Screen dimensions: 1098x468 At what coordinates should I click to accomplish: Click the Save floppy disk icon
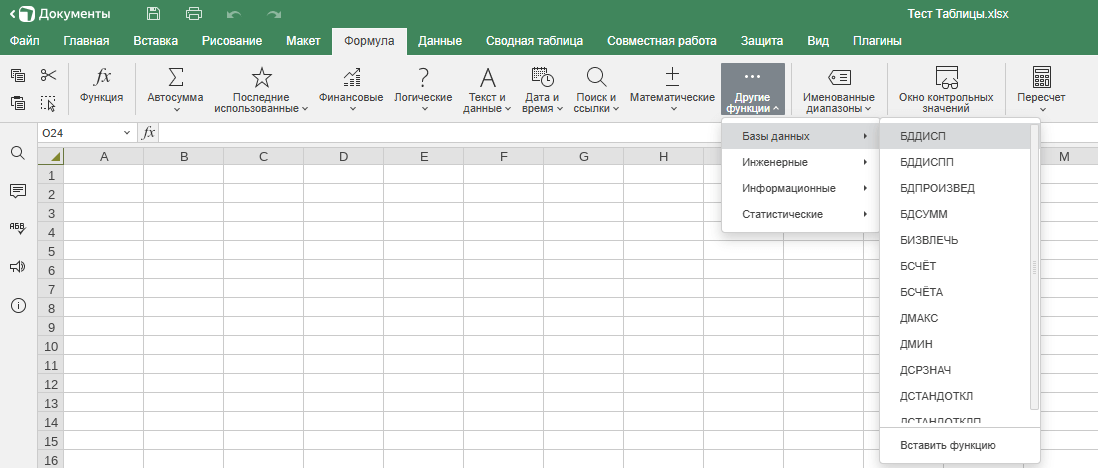point(153,13)
